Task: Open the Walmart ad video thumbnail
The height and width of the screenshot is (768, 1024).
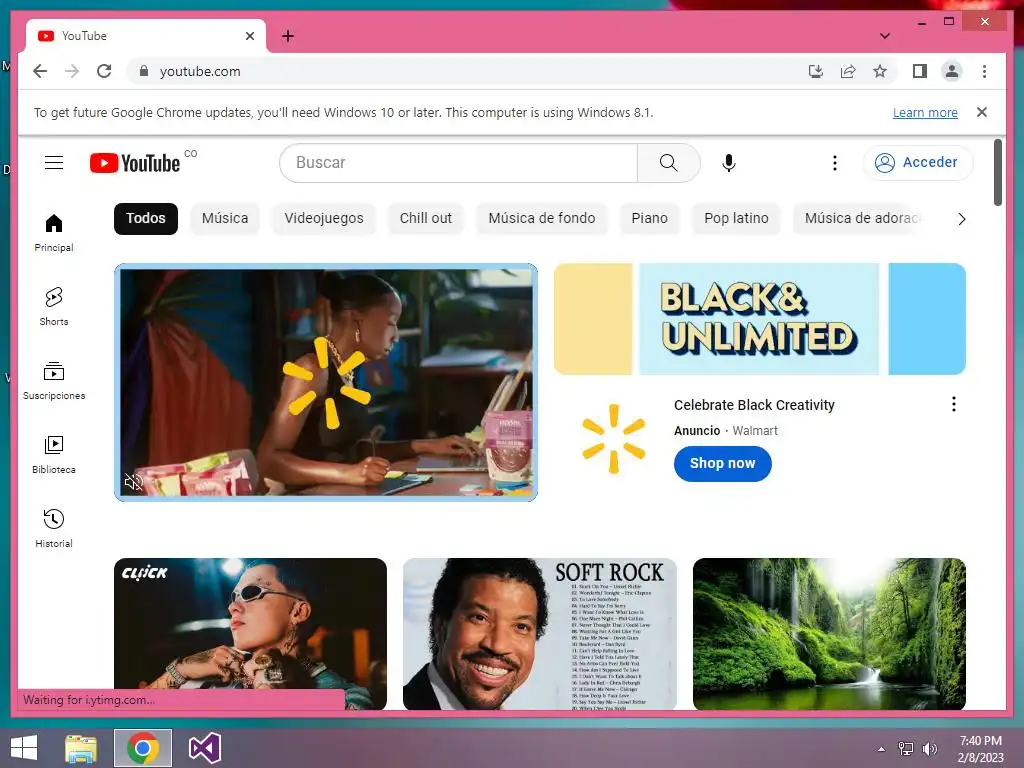Action: (326, 383)
